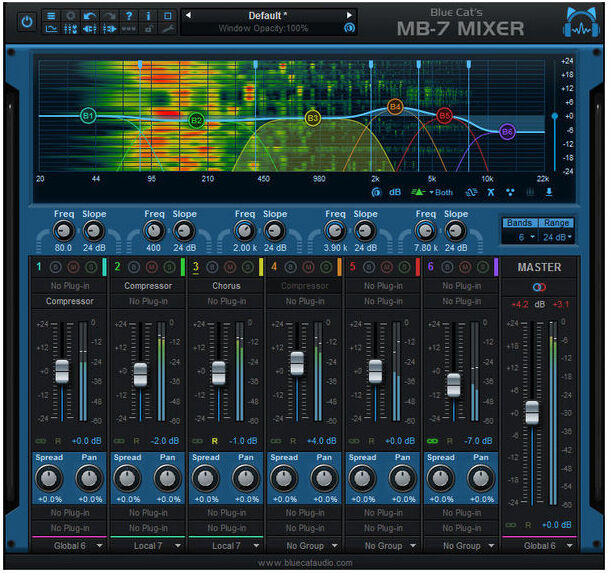Open band 2 Compressor plug-in slot
Viewport: 611px width, 573px height.
148,286
